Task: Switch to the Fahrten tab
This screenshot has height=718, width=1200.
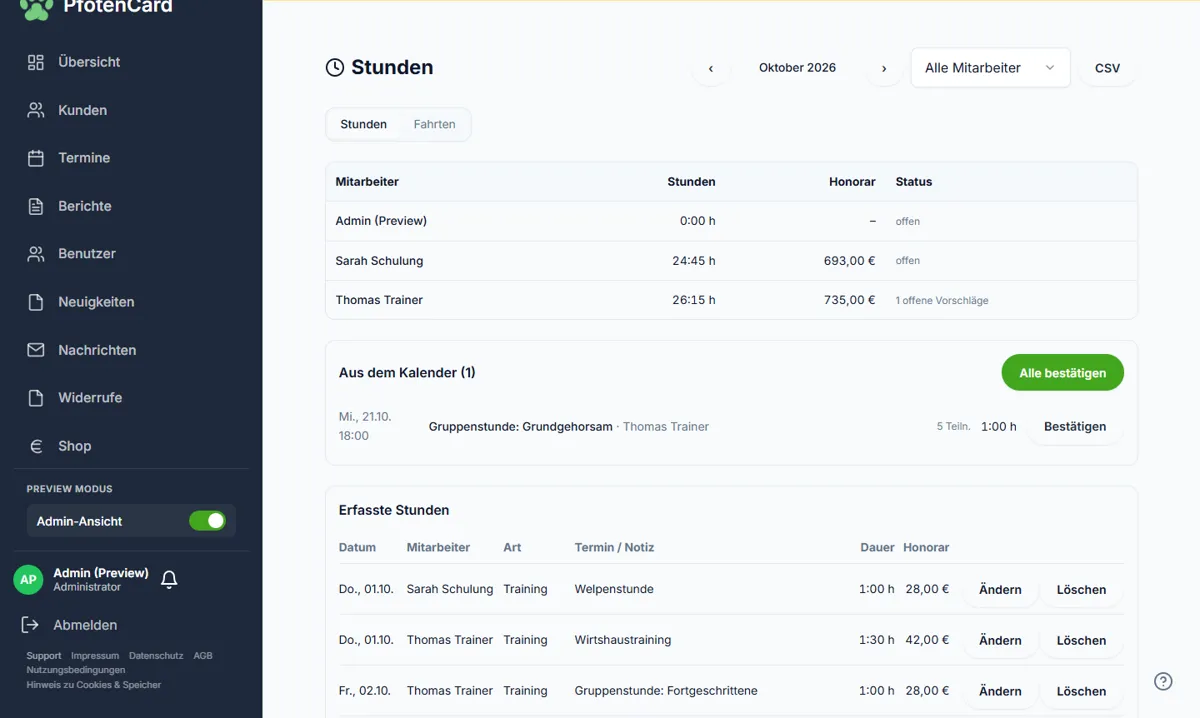Action: pyautogui.click(x=435, y=124)
